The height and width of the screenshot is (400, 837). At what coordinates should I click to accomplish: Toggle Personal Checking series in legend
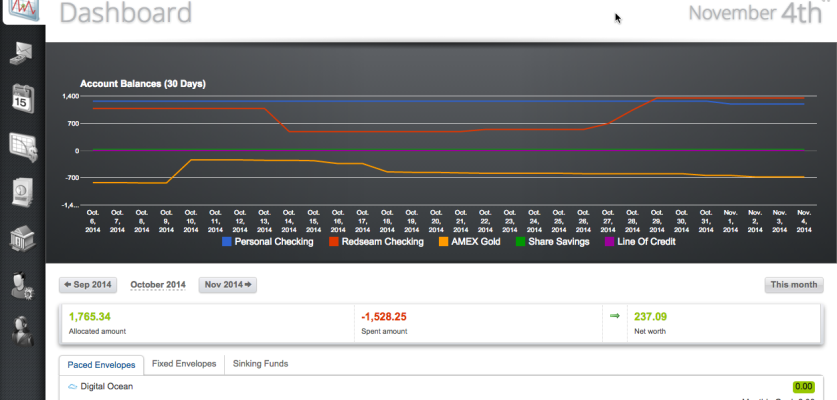click(268, 242)
